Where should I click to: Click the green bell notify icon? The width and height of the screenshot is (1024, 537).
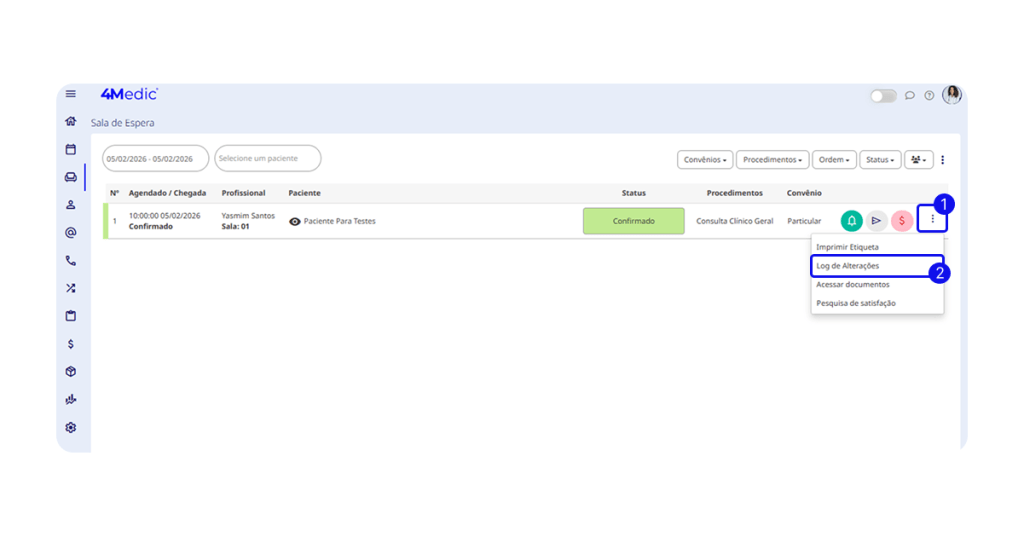pos(851,221)
